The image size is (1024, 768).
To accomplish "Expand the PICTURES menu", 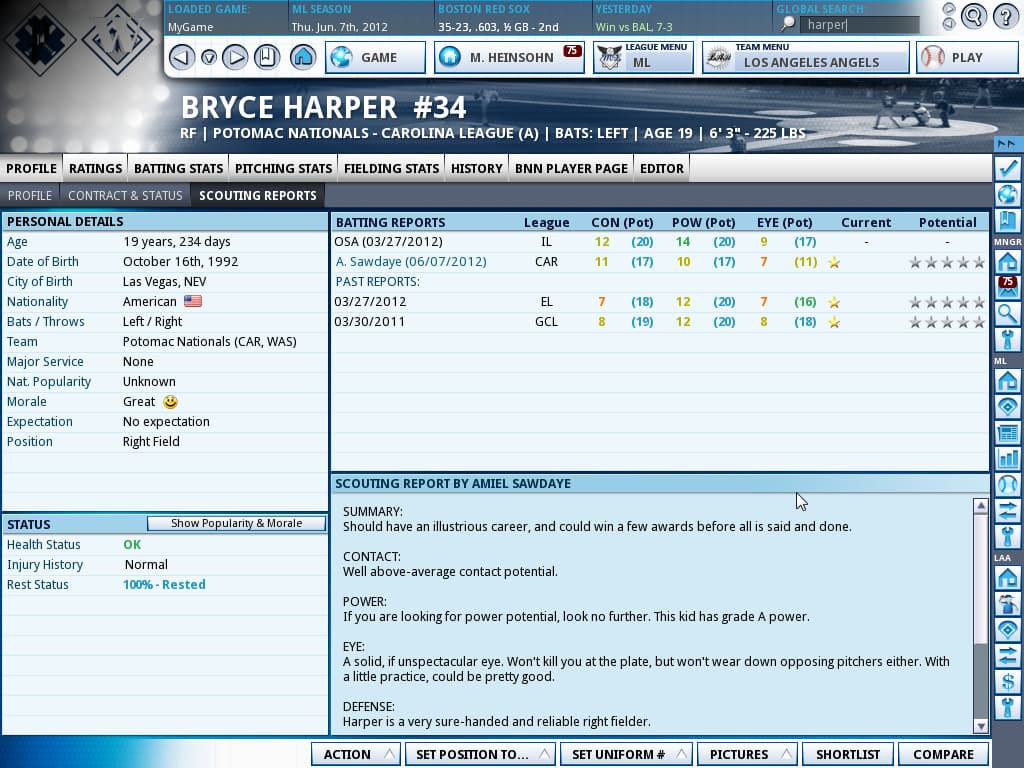I will [x=747, y=754].
